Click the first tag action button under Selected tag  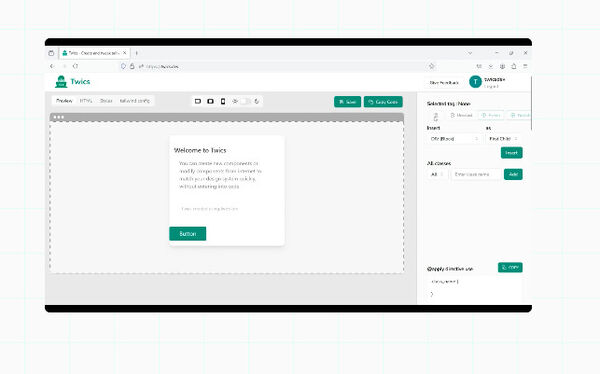pos(461,115)
